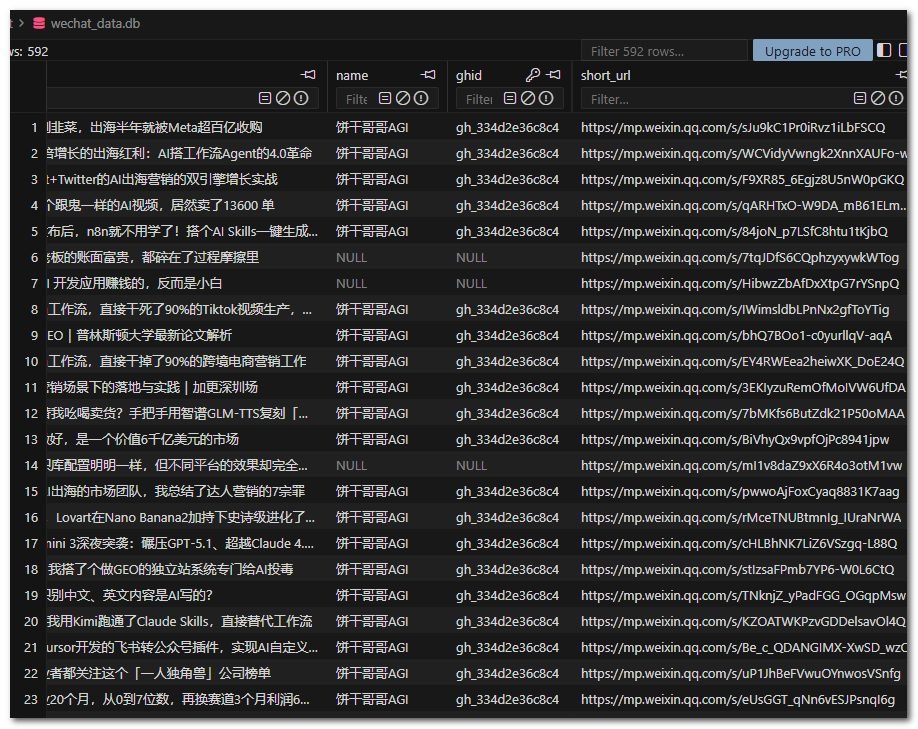Click the wechat_data.db database icon in breadcrumb
Image resolution: width=918 pixels, height=729 pixels.
[39, 23]
